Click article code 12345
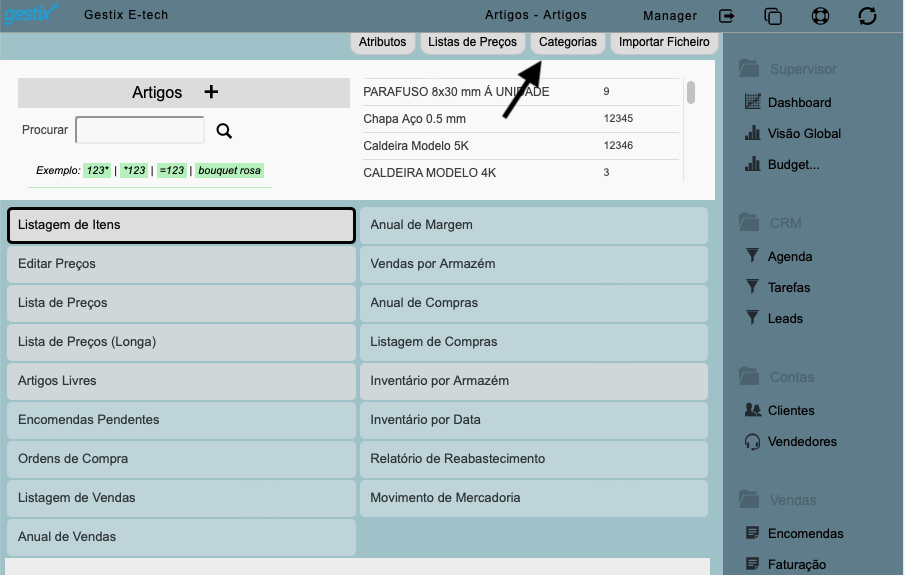The height and width of the screenshot is (575, 905). pyautogui.click(x=618, y=118)
